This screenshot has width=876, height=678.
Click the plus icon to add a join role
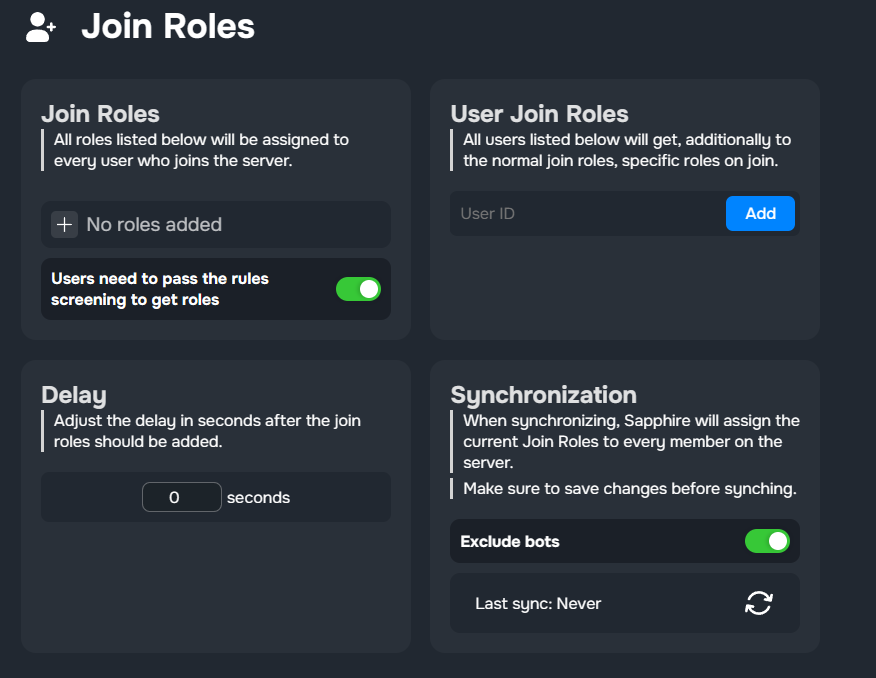coord(64,225)
